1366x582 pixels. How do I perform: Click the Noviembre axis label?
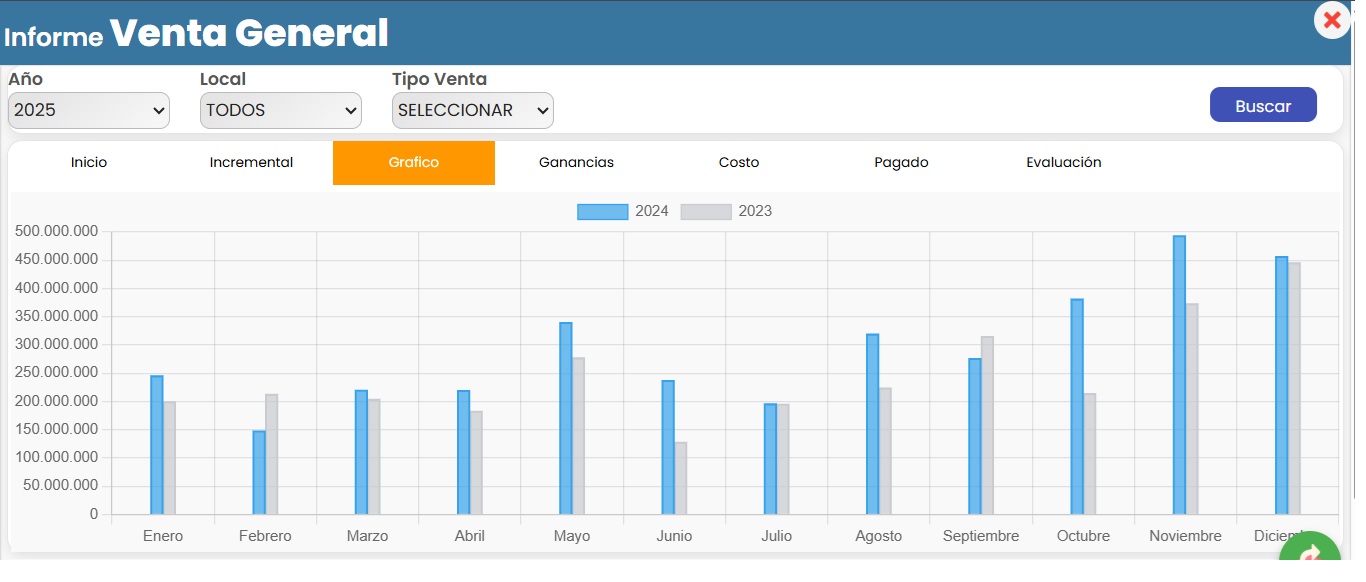[1185, 536]
